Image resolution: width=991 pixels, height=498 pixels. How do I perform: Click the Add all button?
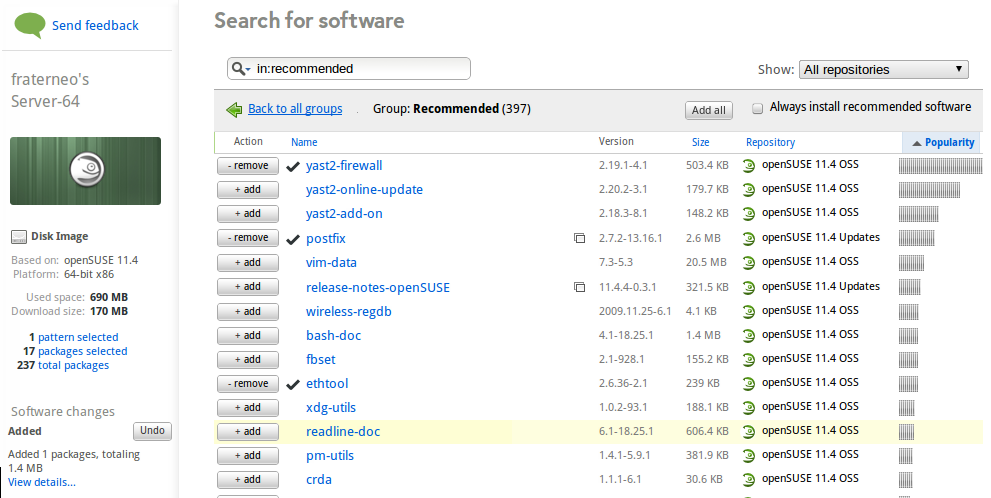(708, 110)
